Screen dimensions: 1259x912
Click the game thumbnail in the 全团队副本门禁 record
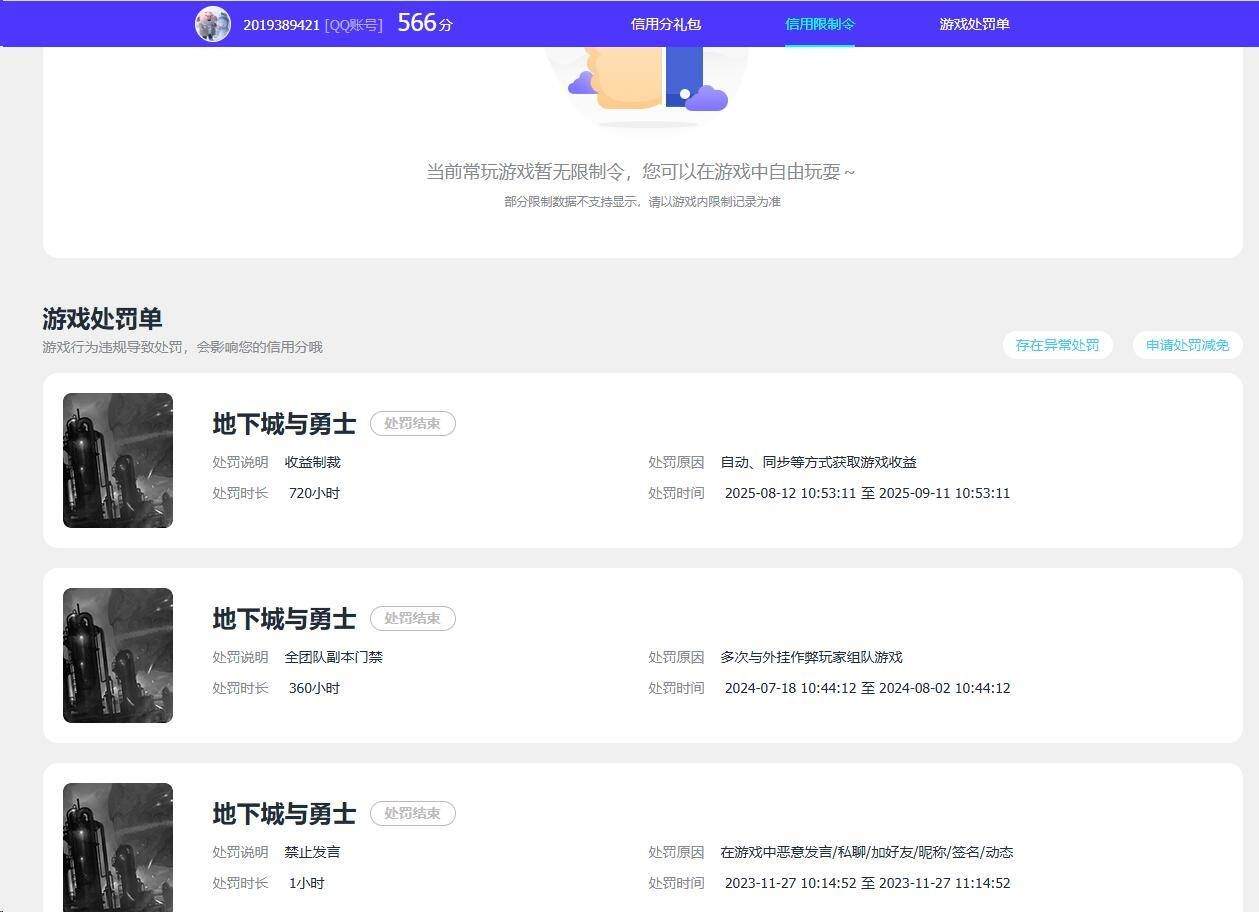(118, 655)
